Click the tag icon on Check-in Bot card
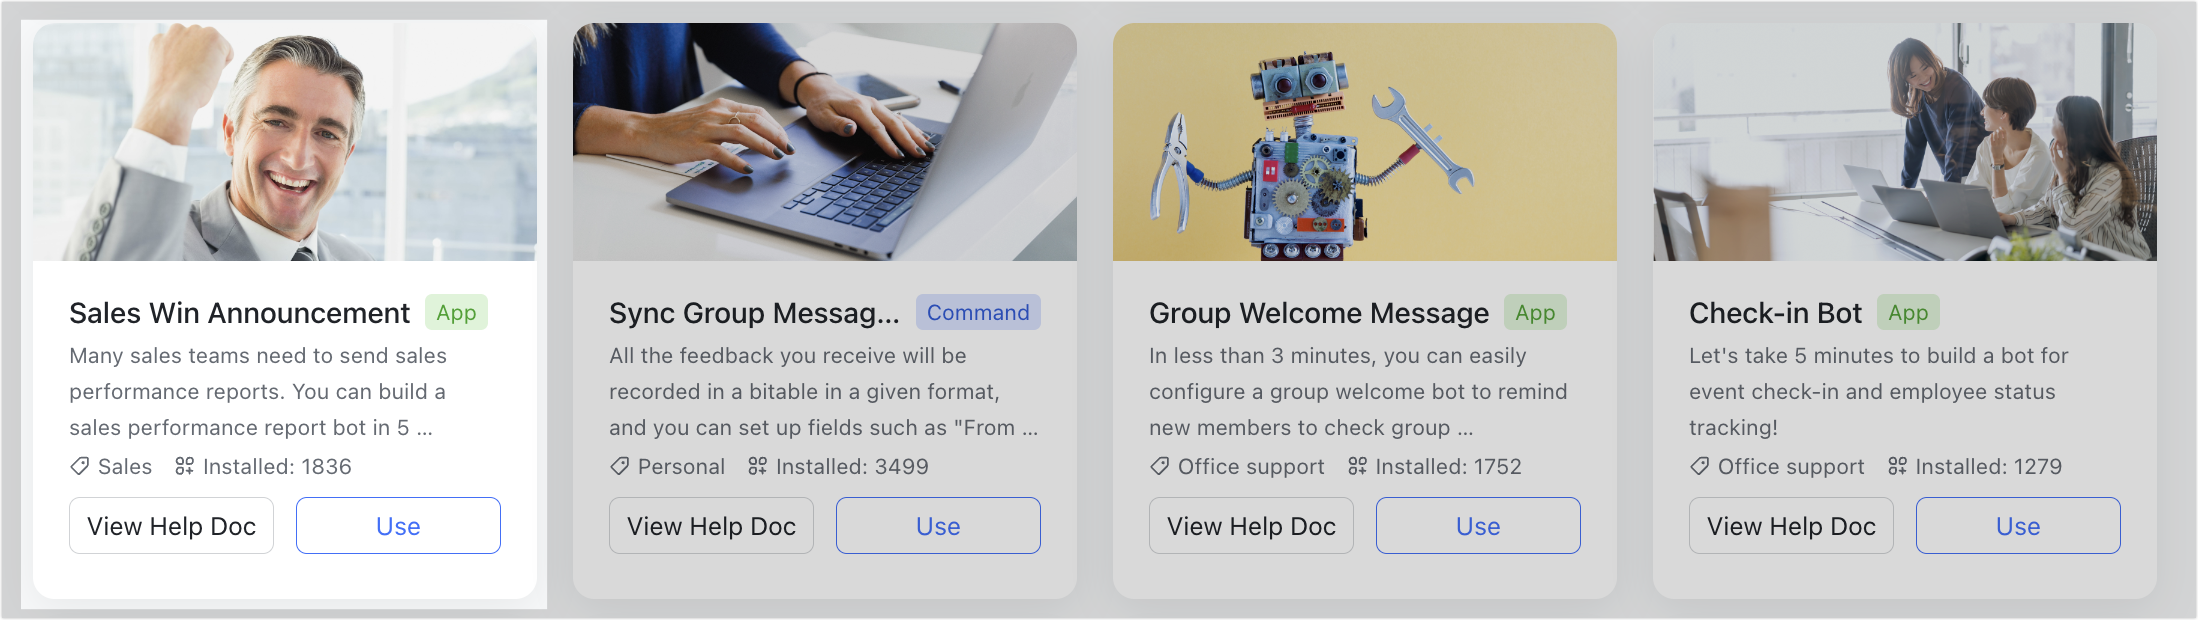This screenshot has height=620, width=2198. pos(1700,466)
